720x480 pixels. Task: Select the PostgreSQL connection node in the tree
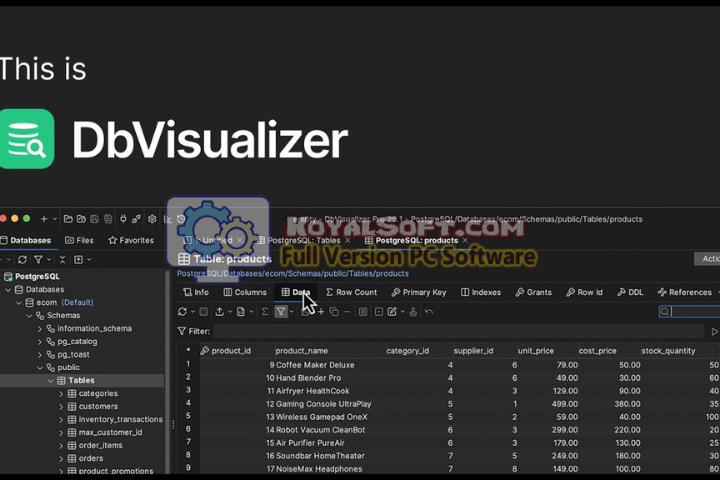pos(32,277)
